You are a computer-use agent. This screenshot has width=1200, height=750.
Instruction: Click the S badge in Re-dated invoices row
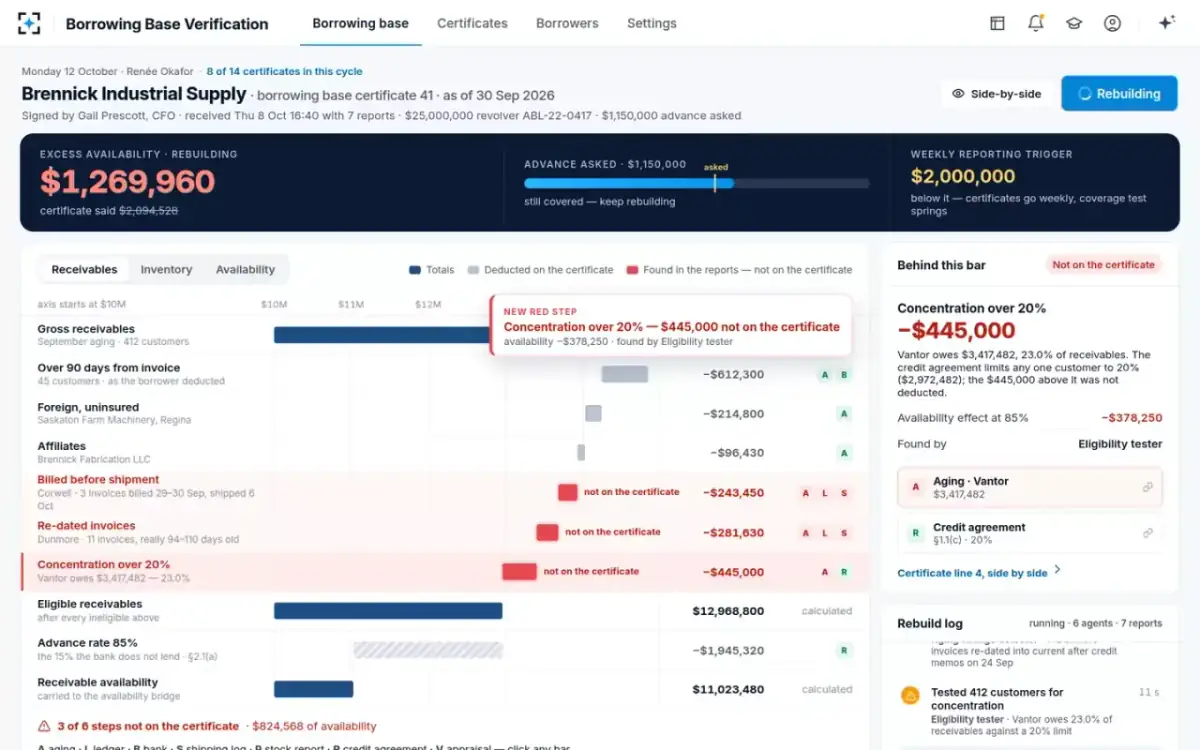pos(844,533)
